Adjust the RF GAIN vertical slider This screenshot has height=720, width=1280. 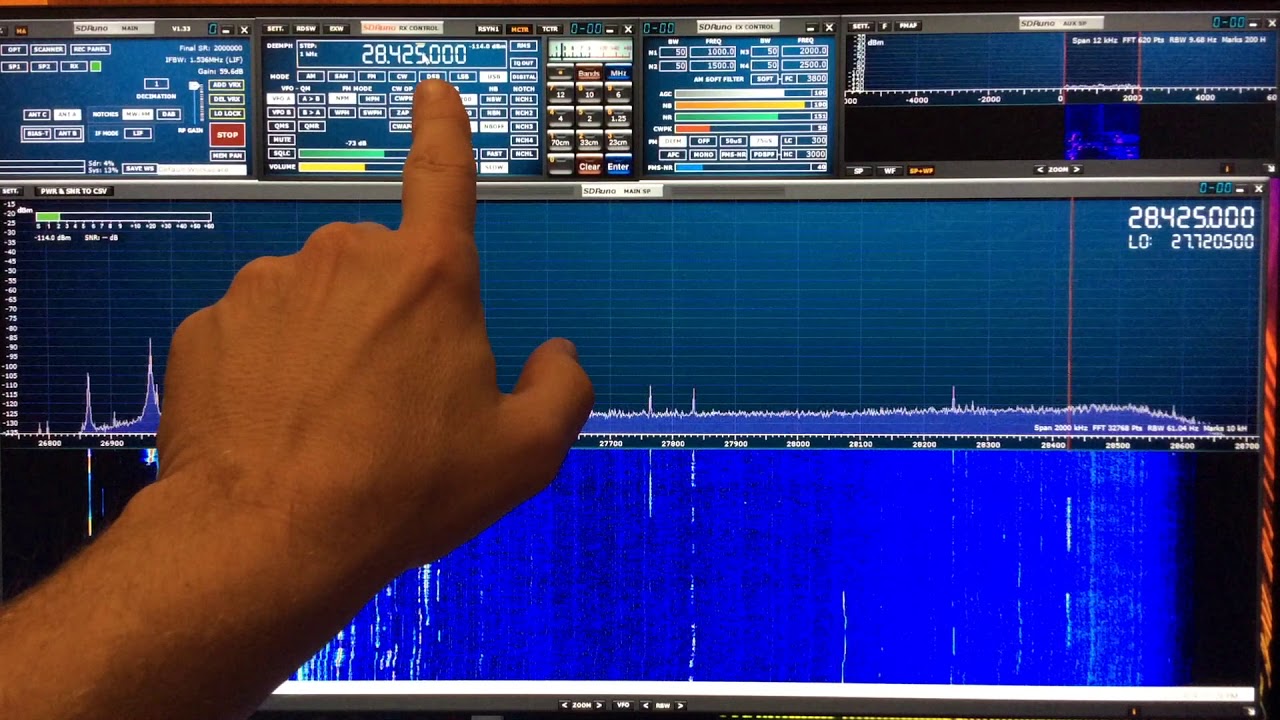coord(195,103)
